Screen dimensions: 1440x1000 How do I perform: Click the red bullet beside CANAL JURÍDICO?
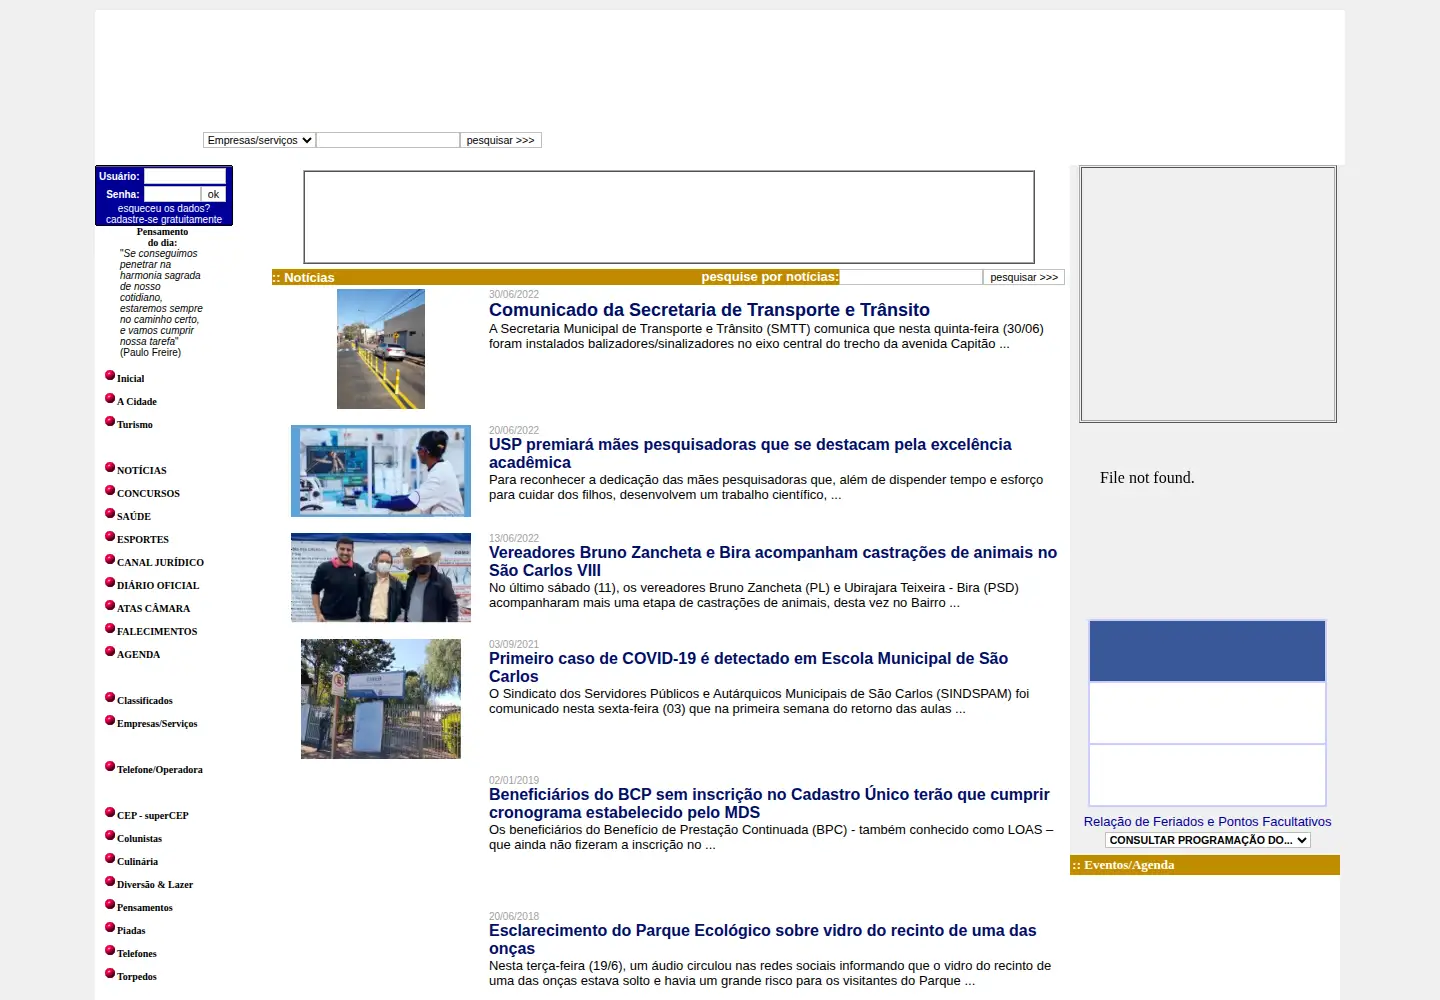point(110,559)
